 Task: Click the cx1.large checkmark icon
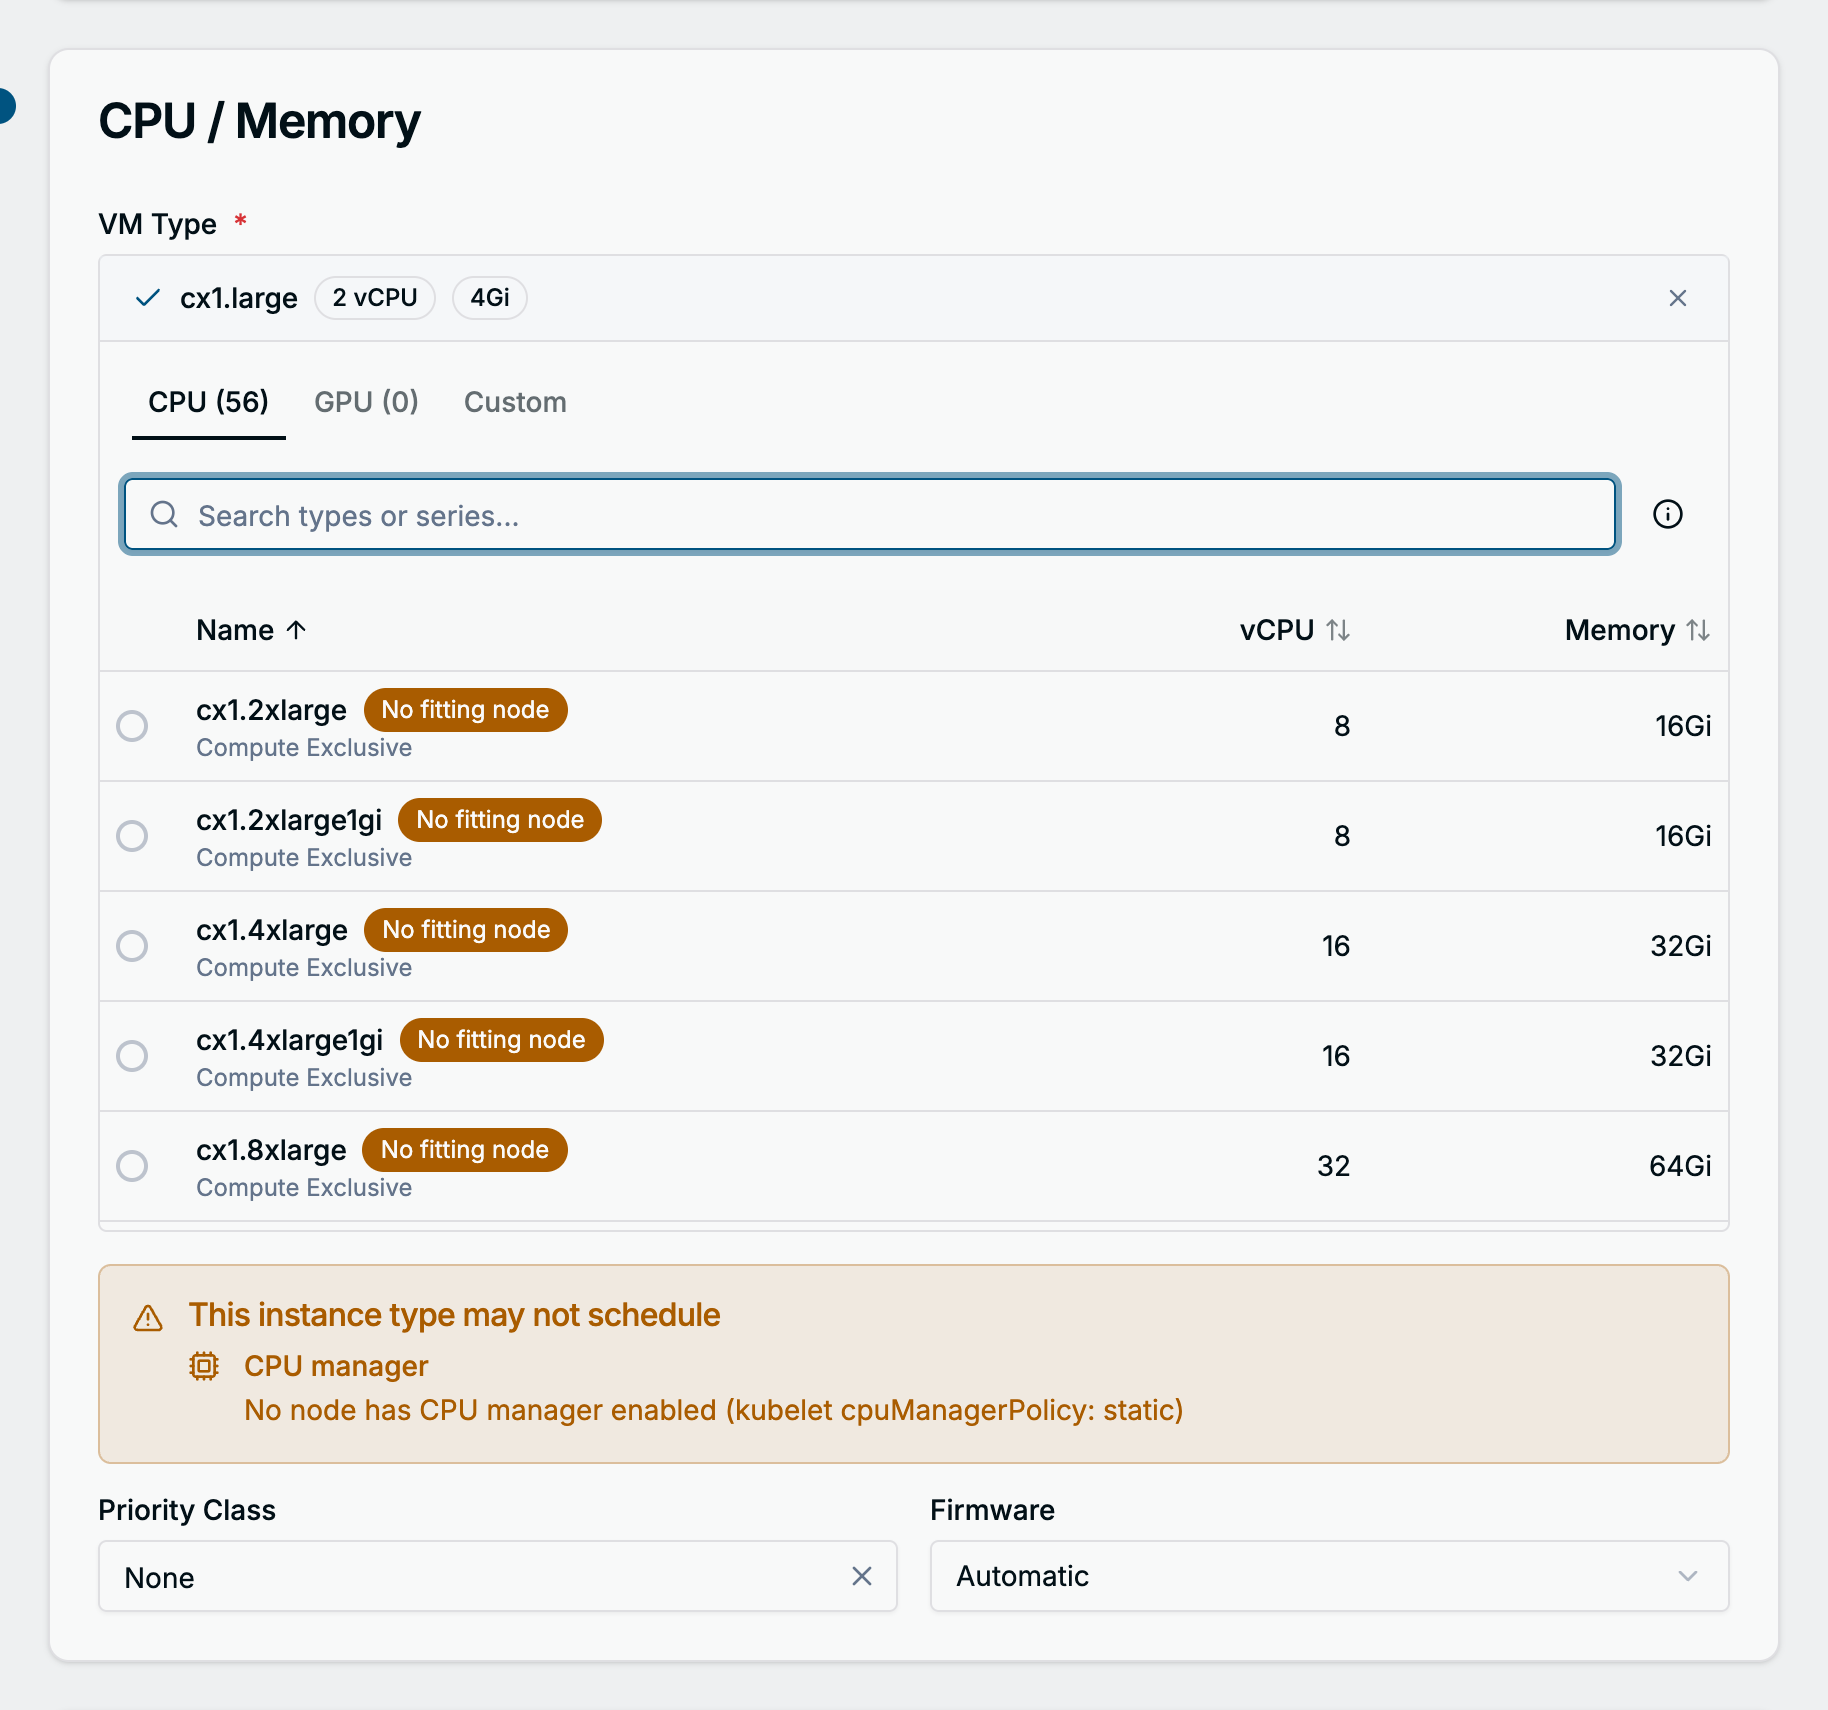point(148,298)
